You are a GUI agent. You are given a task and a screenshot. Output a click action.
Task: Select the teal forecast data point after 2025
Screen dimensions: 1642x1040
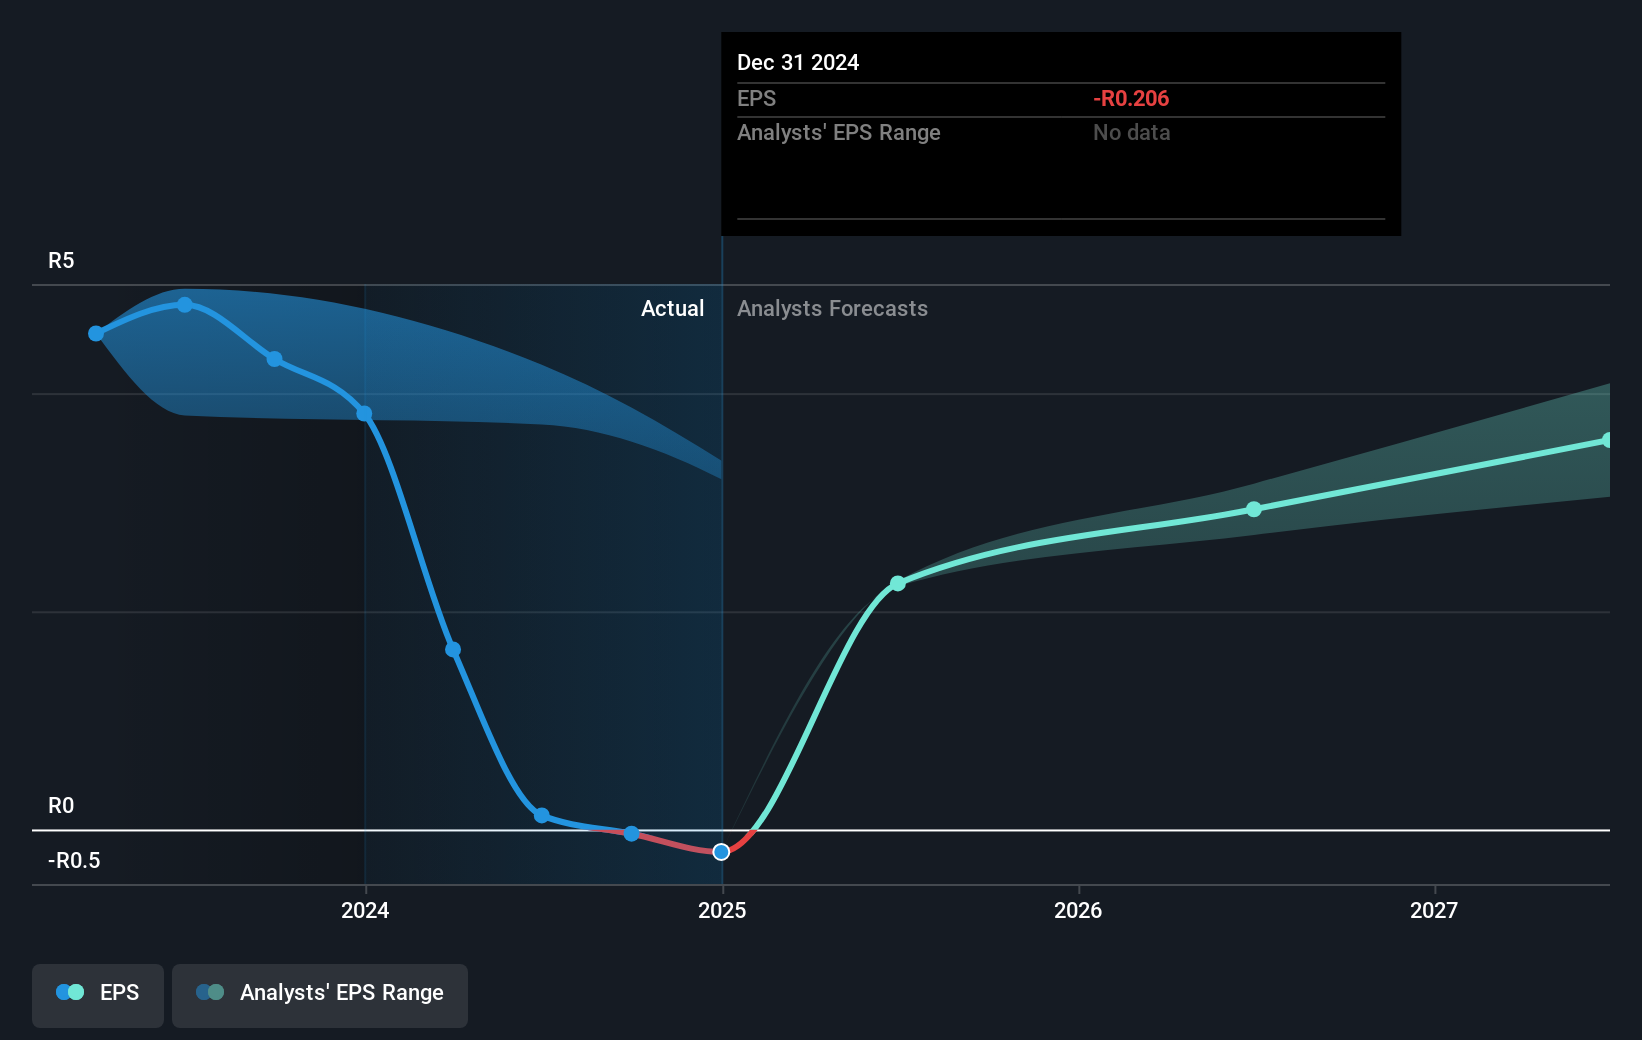coord(897,583)
